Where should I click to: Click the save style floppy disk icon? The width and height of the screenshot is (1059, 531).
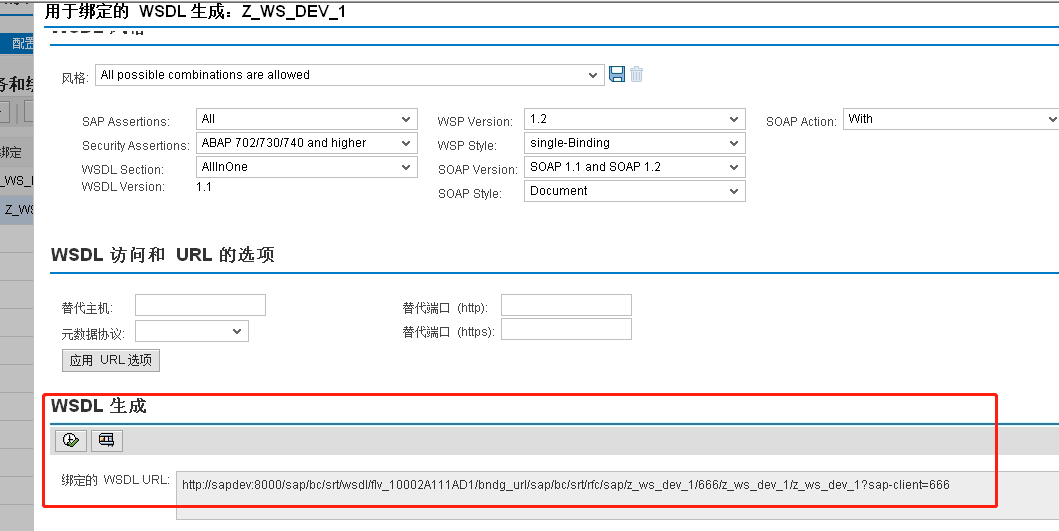pos(617,75)
